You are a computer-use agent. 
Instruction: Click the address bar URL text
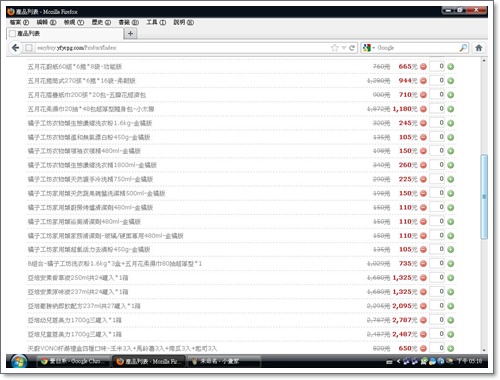[x=77, y=48]
